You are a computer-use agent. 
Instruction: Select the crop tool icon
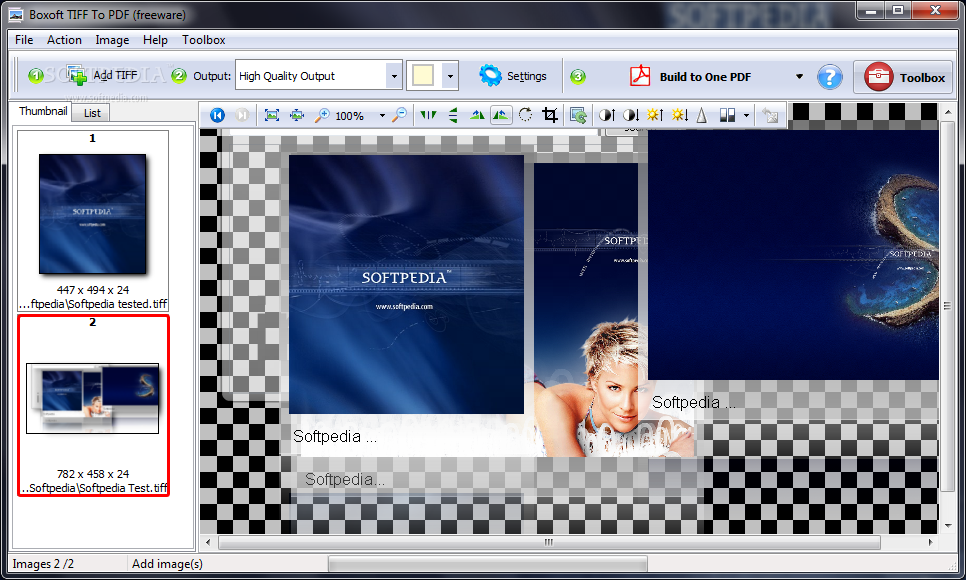[550, 115]
